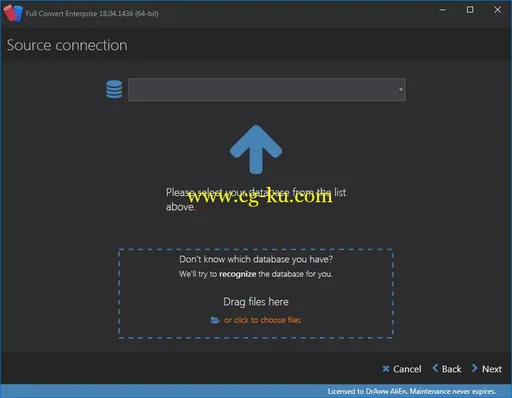Image resolution: width=512 pixels, height=398 pixels.
Task: Go Back to the previous step
Action: click(x=447, y=369)
